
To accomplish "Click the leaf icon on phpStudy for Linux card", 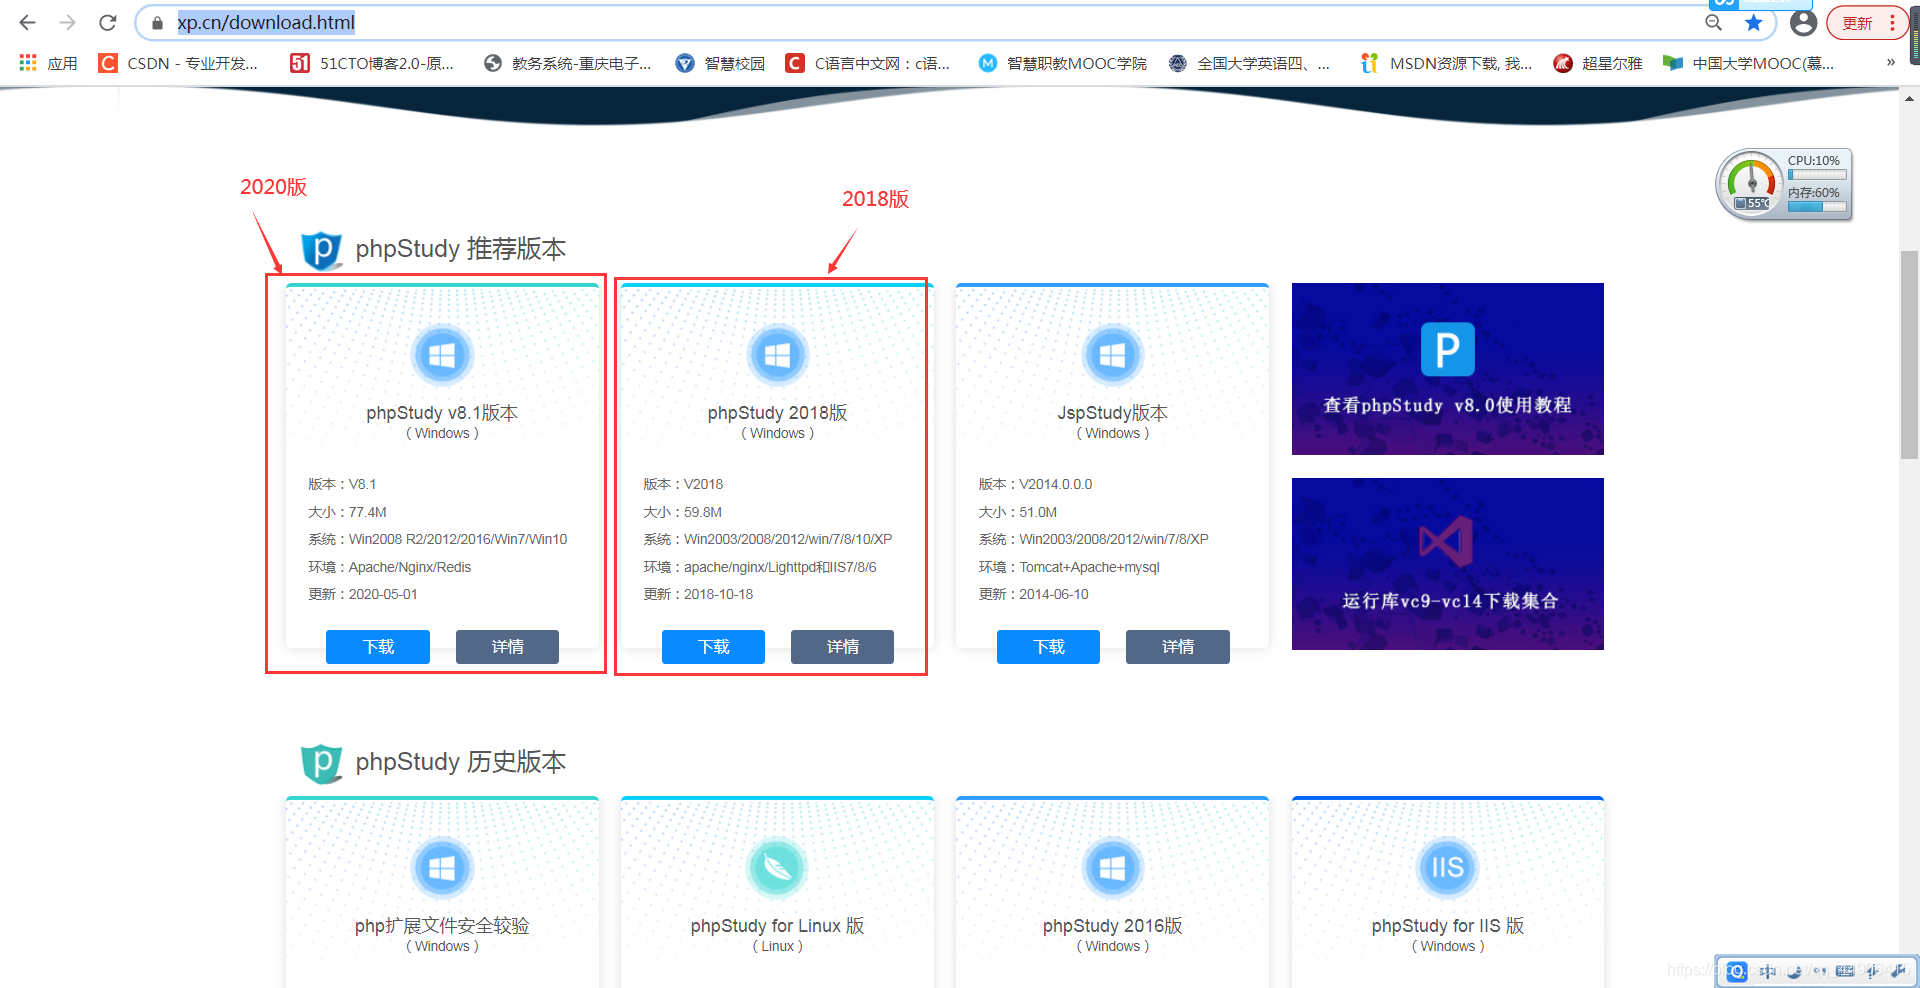I will pyautogui.click(x=777, y=868).
